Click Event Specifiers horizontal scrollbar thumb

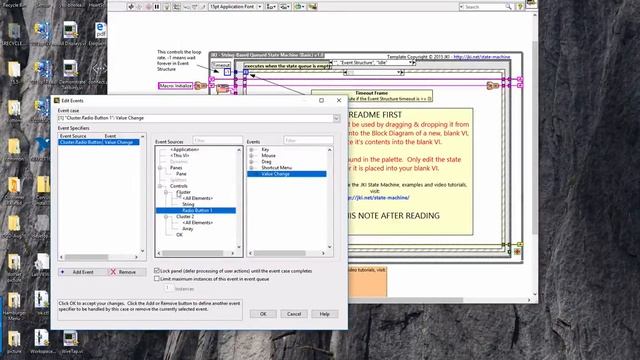(87, 257)
